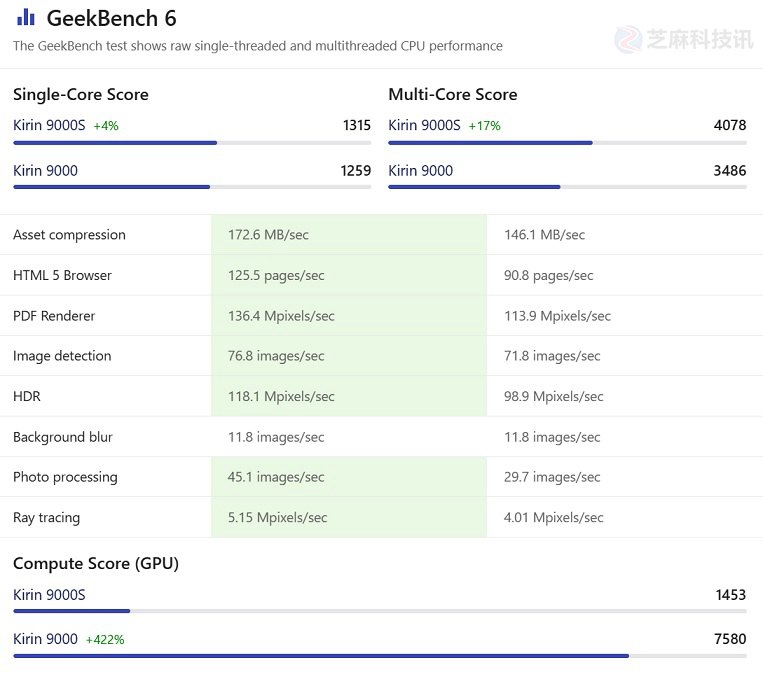The image size is (763, 679).
Task: Click the highlighted 172.6 MB/sec value
Action: click(268, 235)
